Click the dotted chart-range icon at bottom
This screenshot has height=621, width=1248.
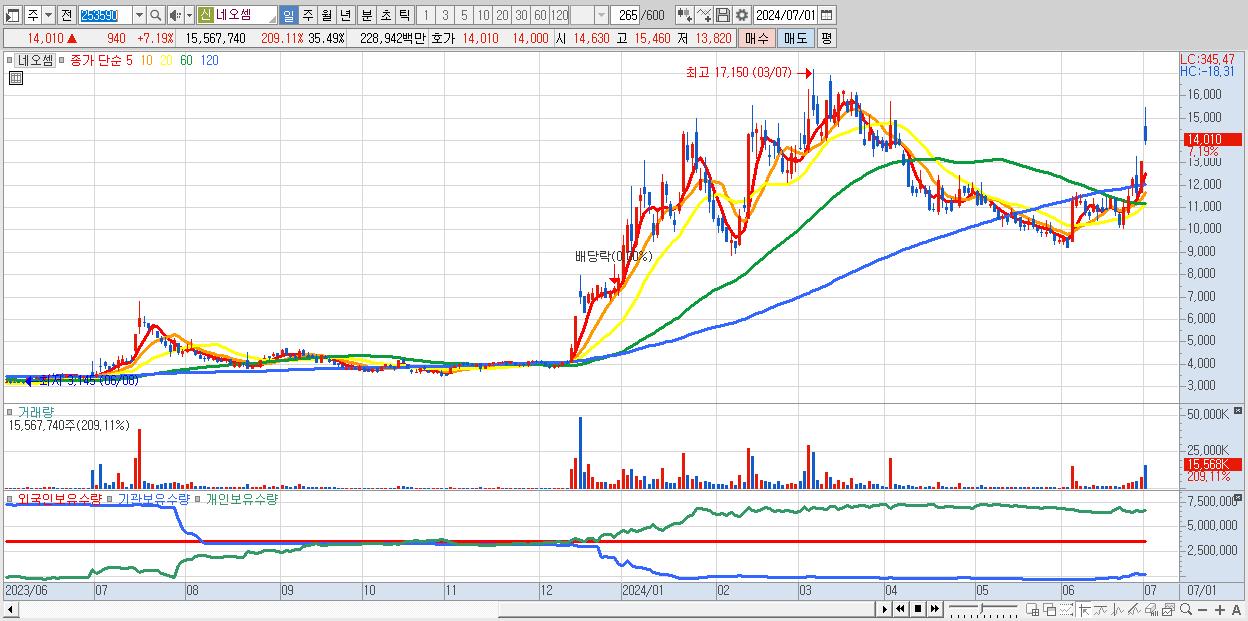coord(1066,609)
